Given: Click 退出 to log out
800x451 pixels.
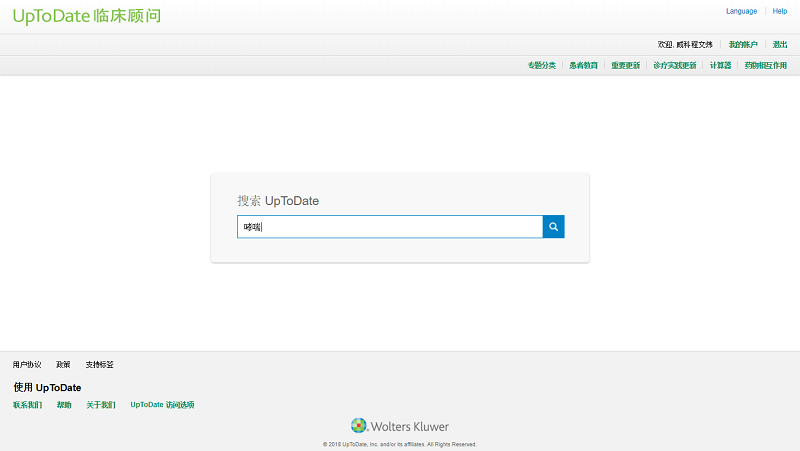Looking at the screenshot, I should [x=780, y=45].
